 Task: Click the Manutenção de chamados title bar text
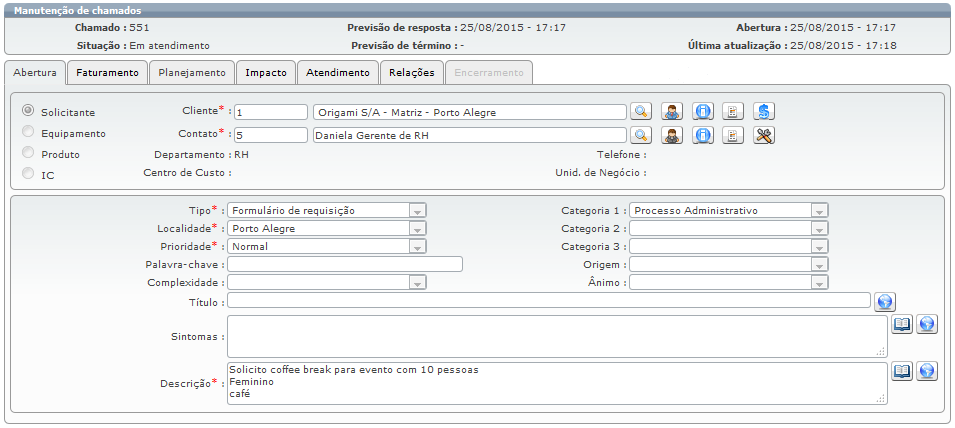(x=78, y=11)
